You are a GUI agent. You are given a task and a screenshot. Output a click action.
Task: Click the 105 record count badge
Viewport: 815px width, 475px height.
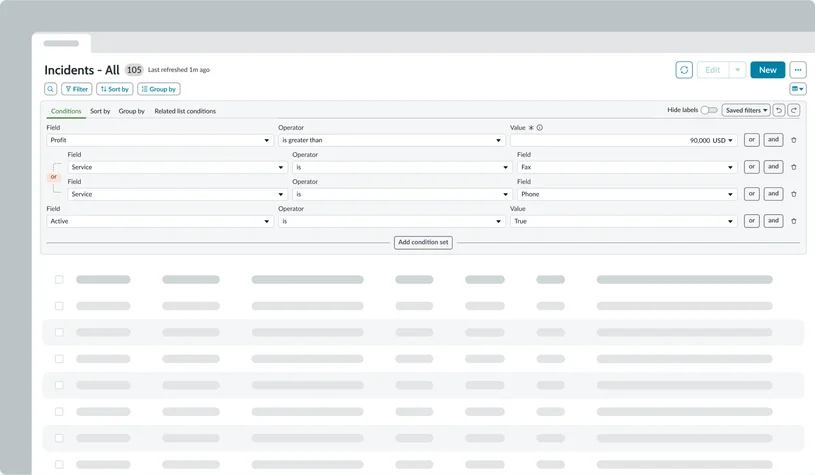pos(134,70)
